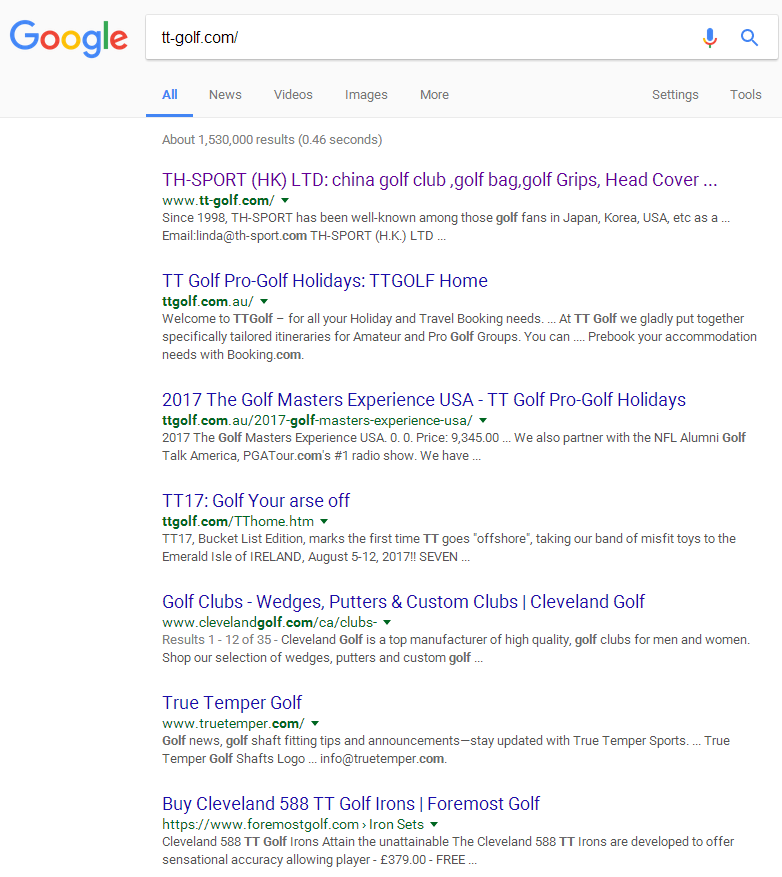Image resolution: width=782 pixels, height=877 pixels.
Task: Switch to the News tab
Action: tap(225, 95)
